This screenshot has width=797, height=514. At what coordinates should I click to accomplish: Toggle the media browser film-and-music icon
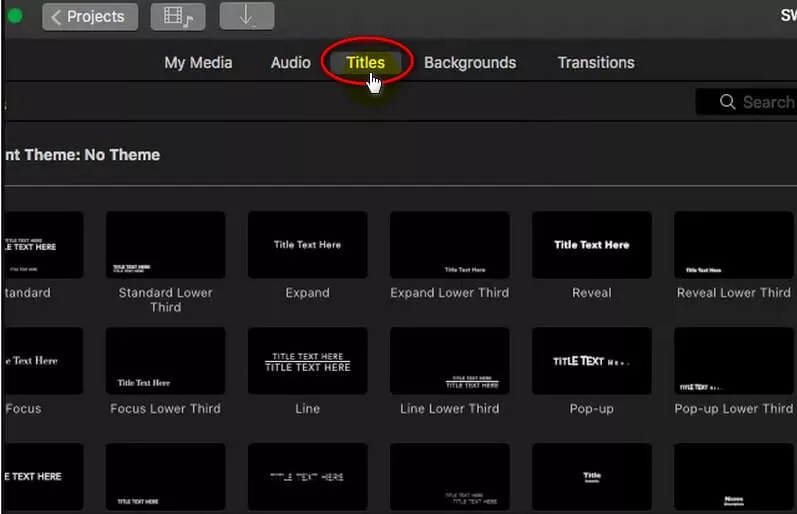click(178, 17)
